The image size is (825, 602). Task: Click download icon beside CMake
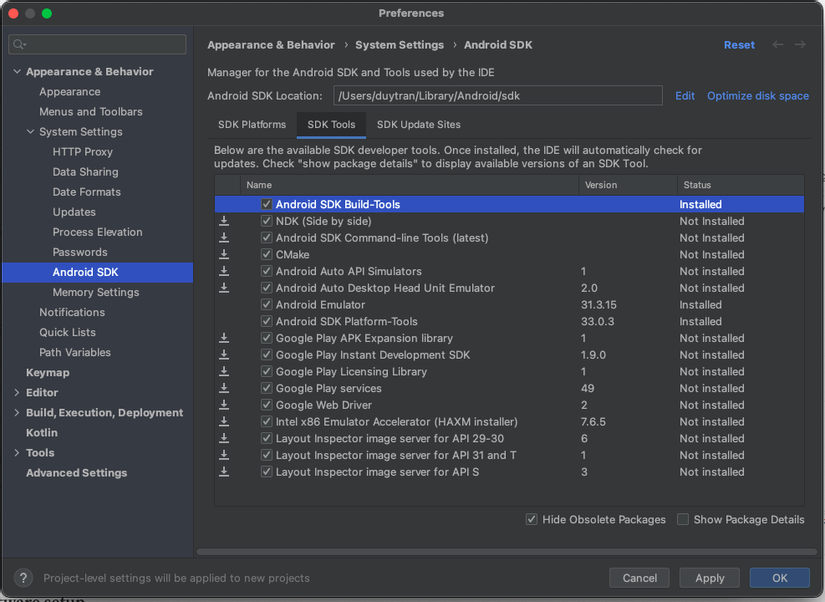(x=225, y=254)
